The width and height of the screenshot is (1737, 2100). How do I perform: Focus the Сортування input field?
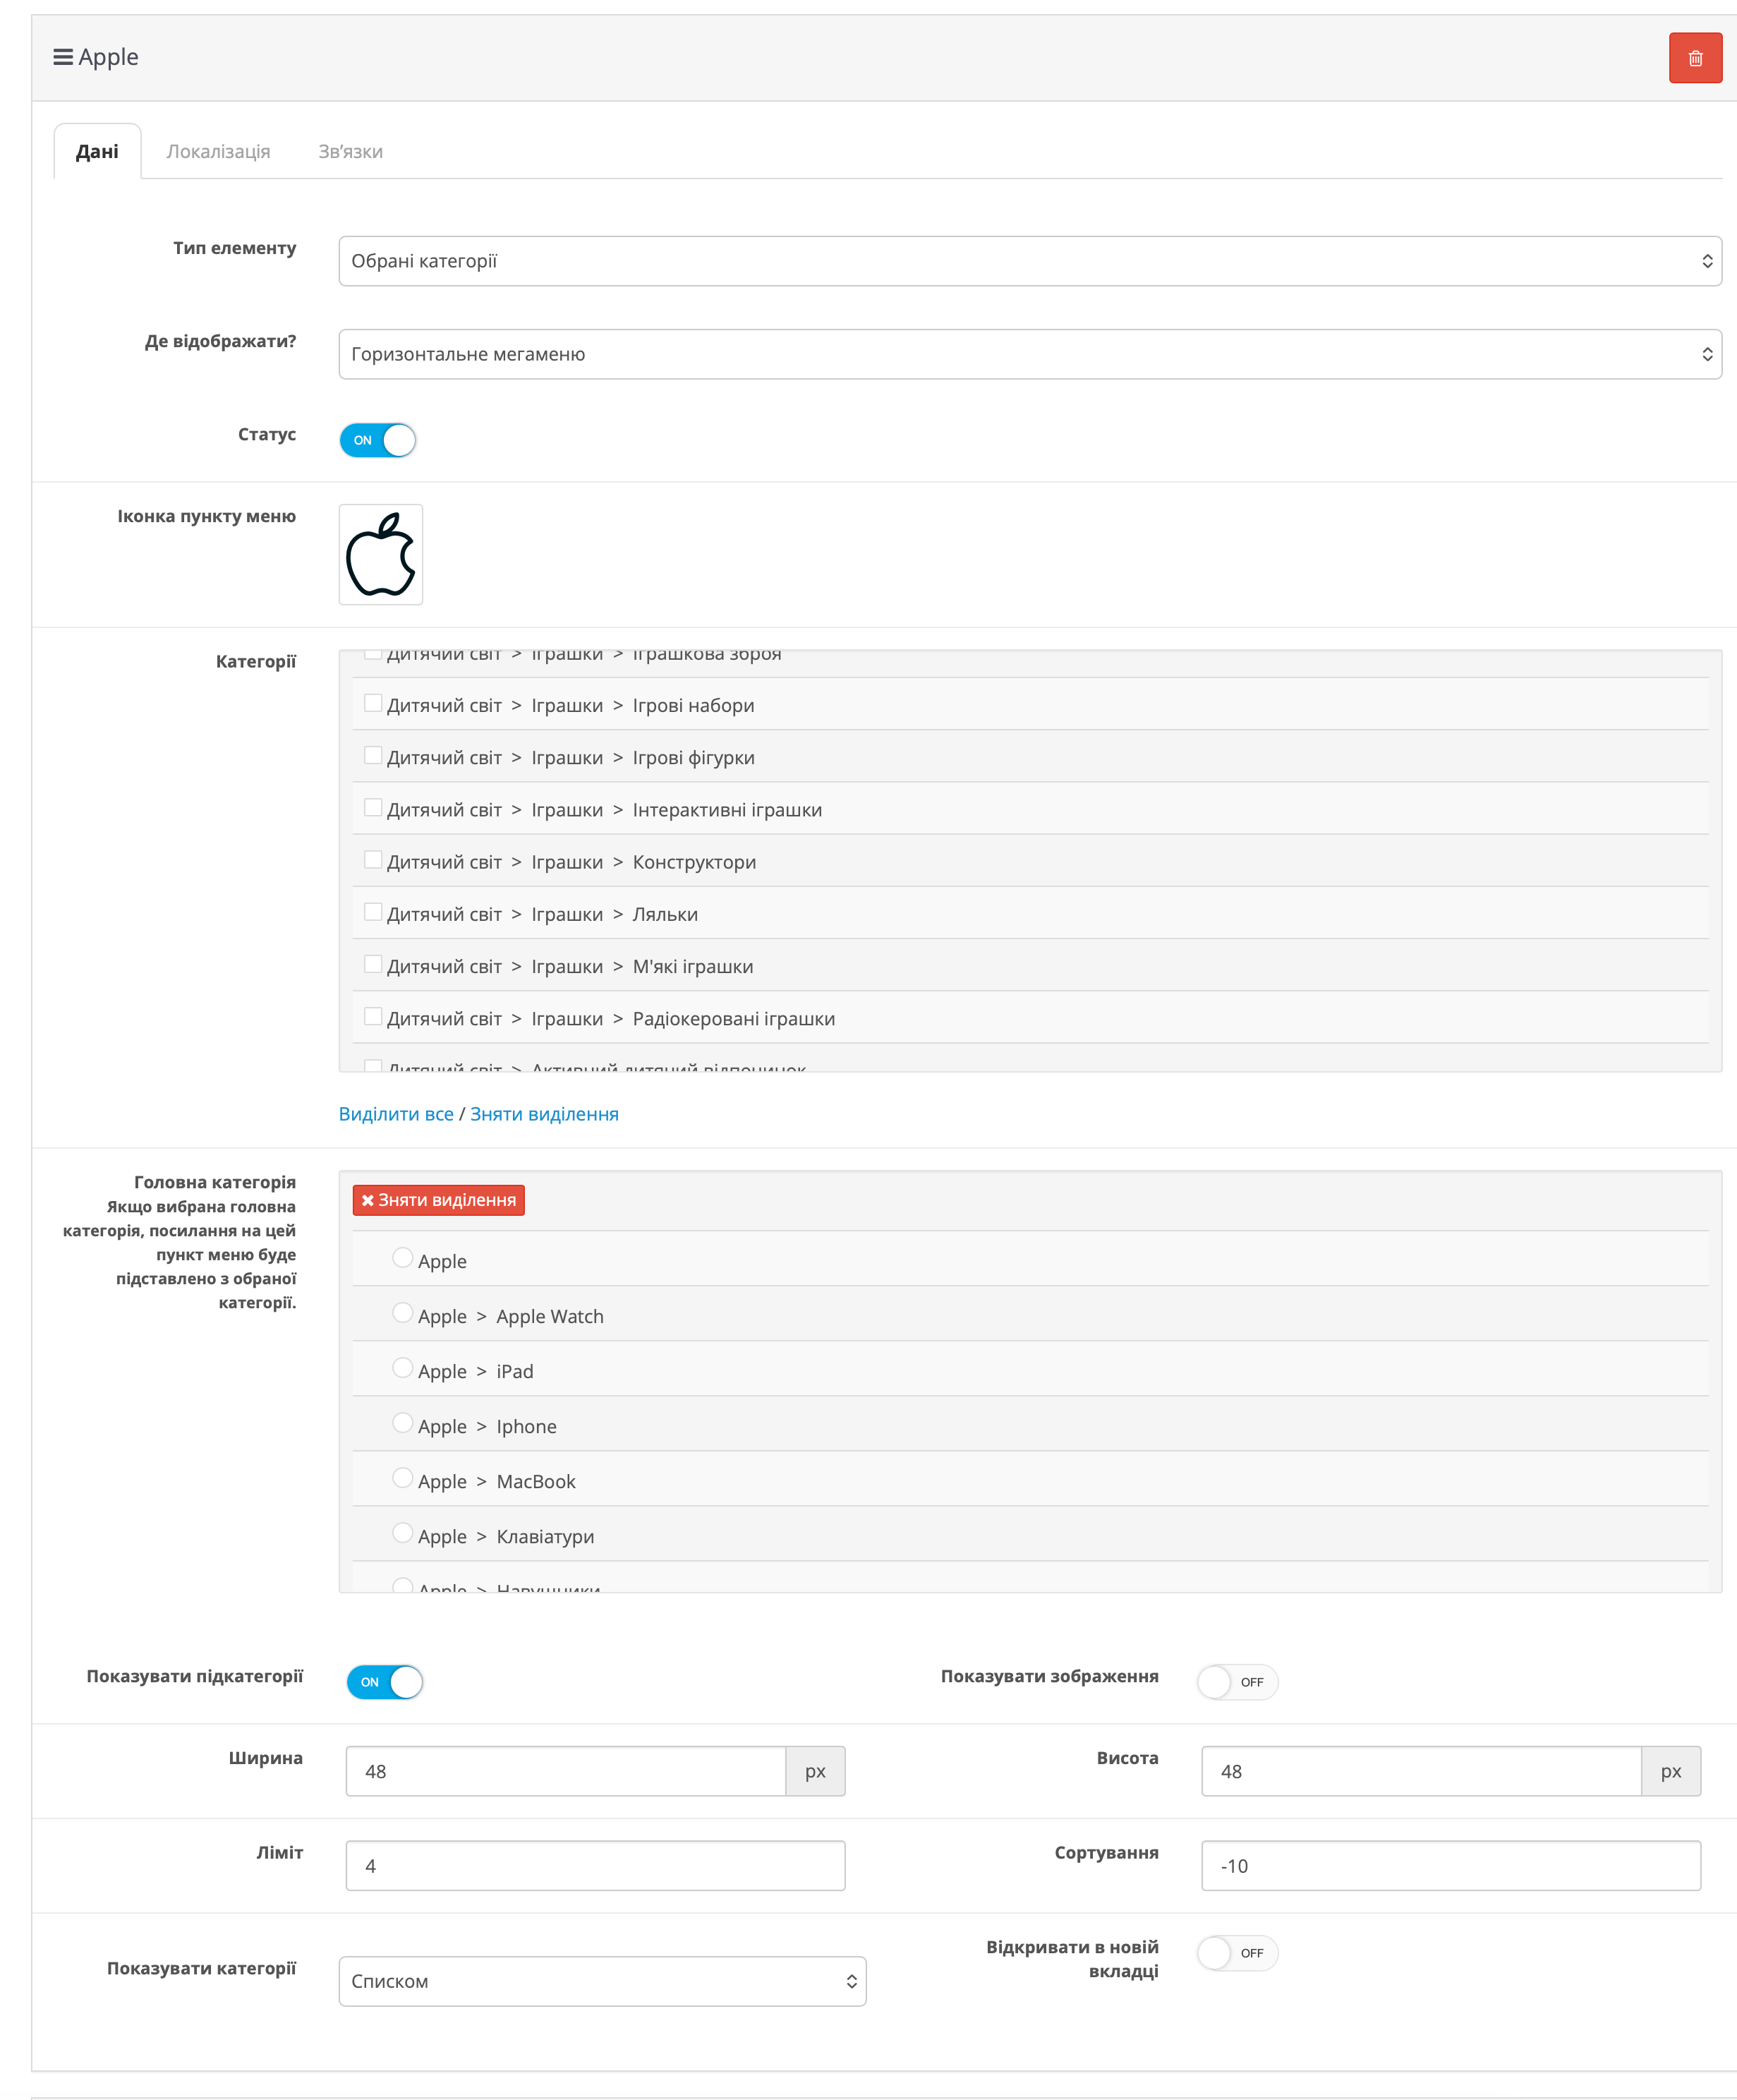point(1450,1866)
